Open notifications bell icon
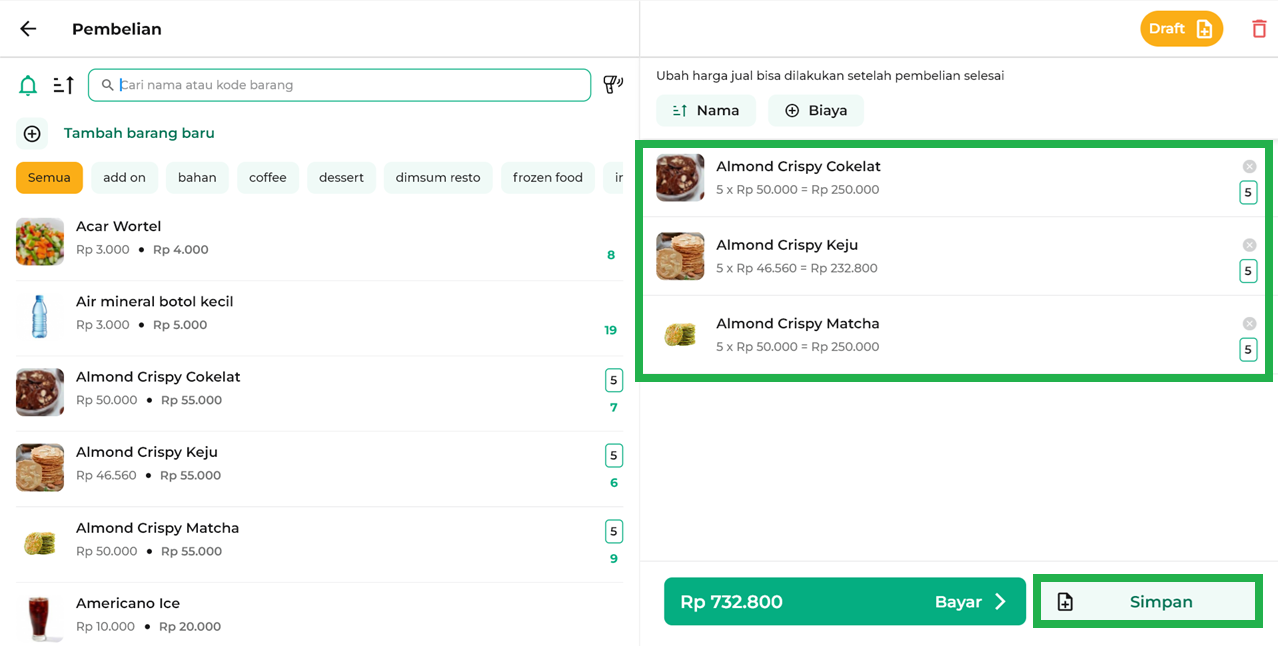The width and height of the screenshot is (1278, 646). tap(28, 86)
